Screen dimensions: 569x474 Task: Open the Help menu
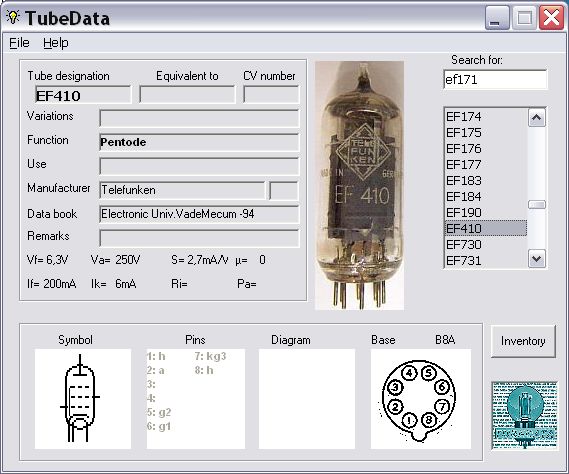[56, 43]
